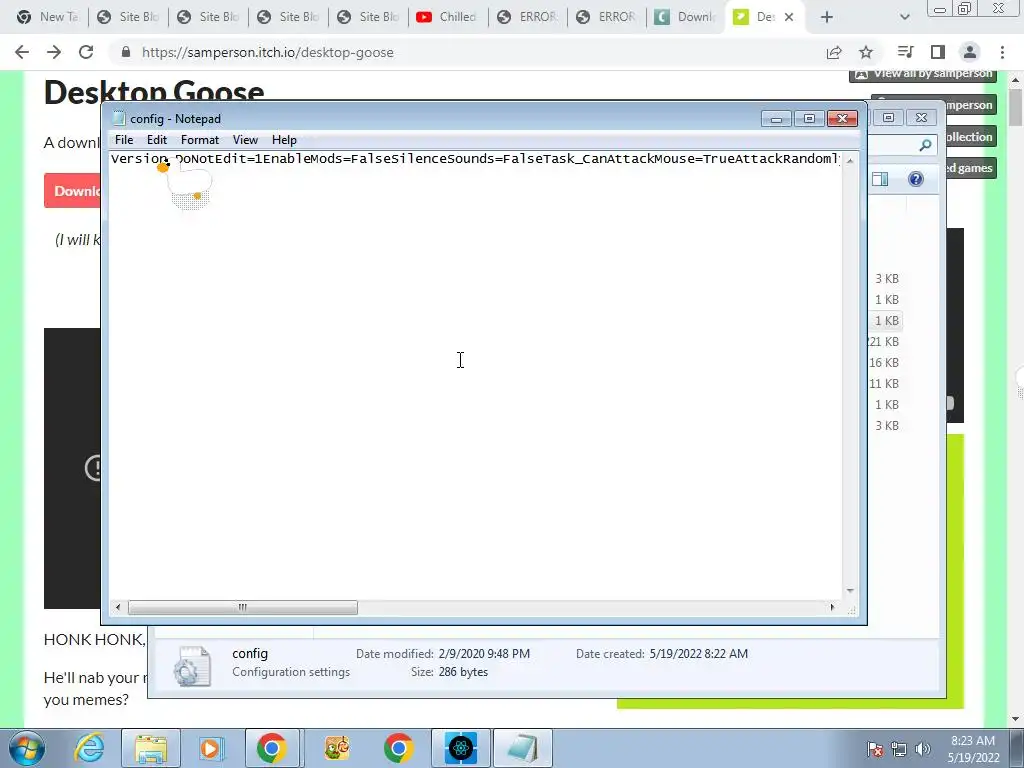Open the Windows Start menu
Viewport: 1024px width, 768px height.
[x=27, y=748]
